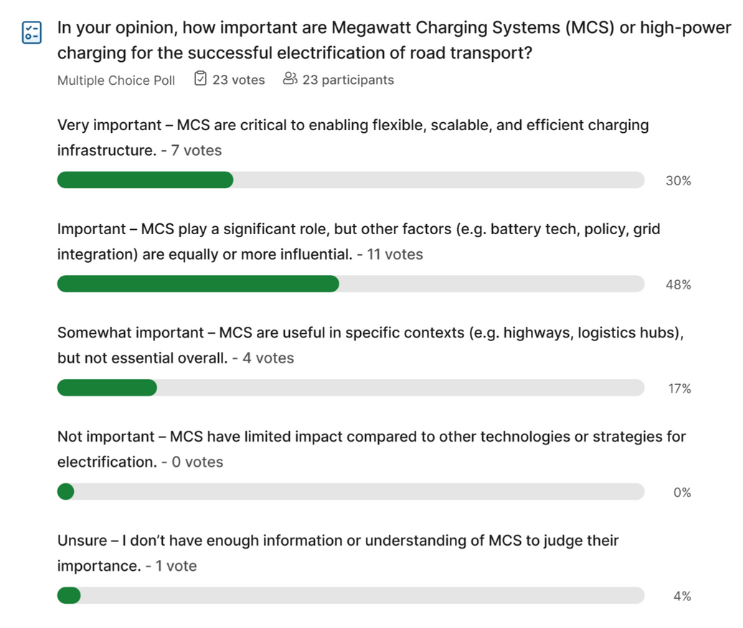Click the 23 participants label
The image size is (743, 628).
[348, 80]
